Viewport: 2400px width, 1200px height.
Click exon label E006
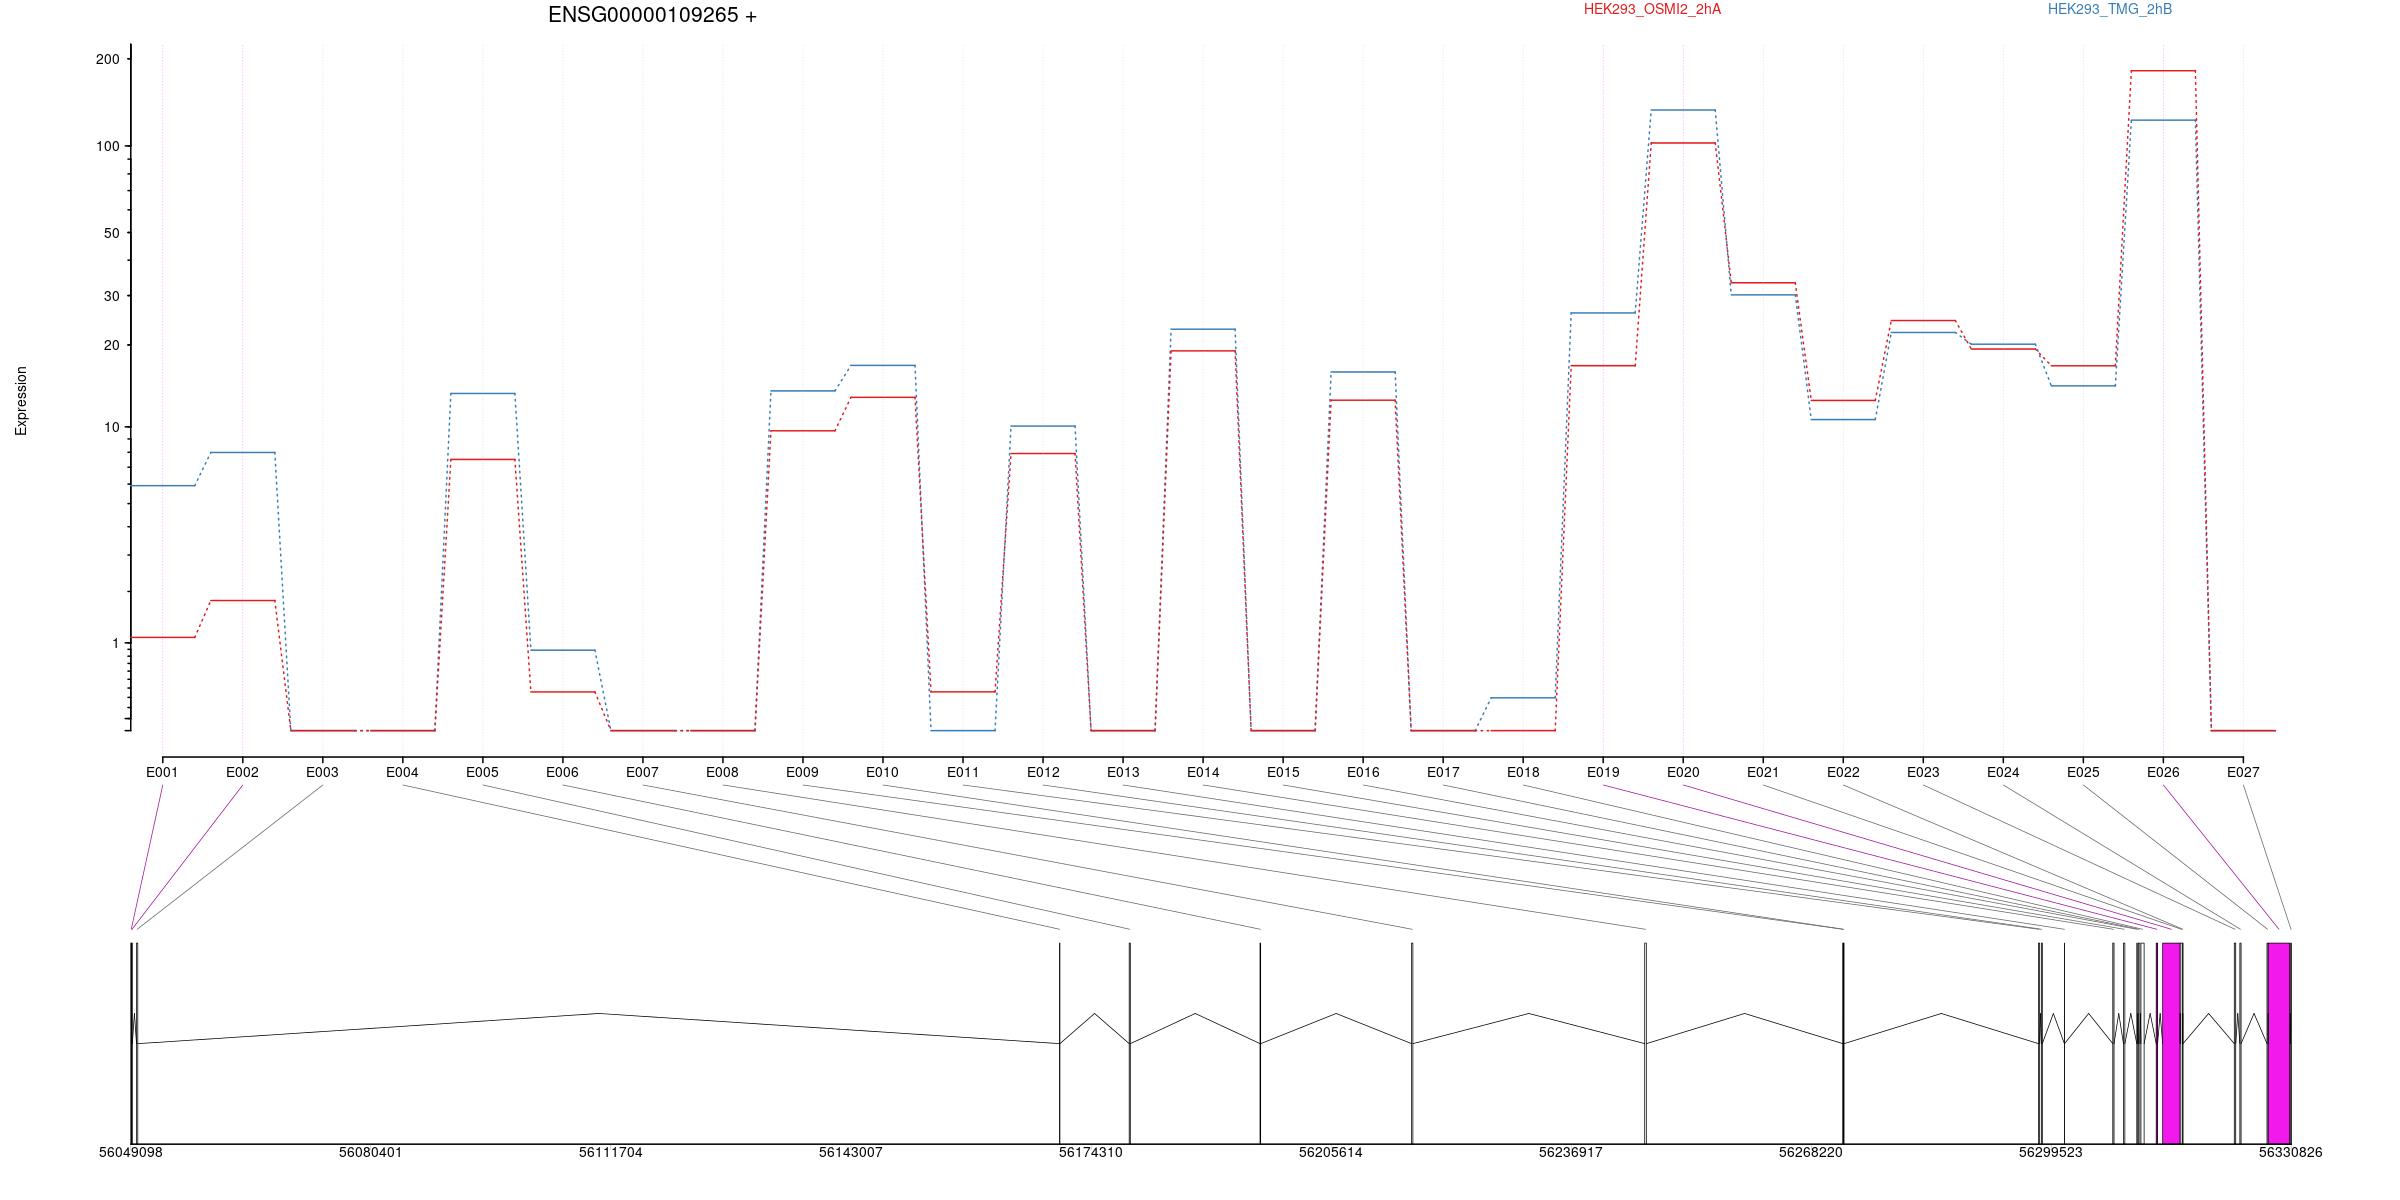(x=562, y=772)
